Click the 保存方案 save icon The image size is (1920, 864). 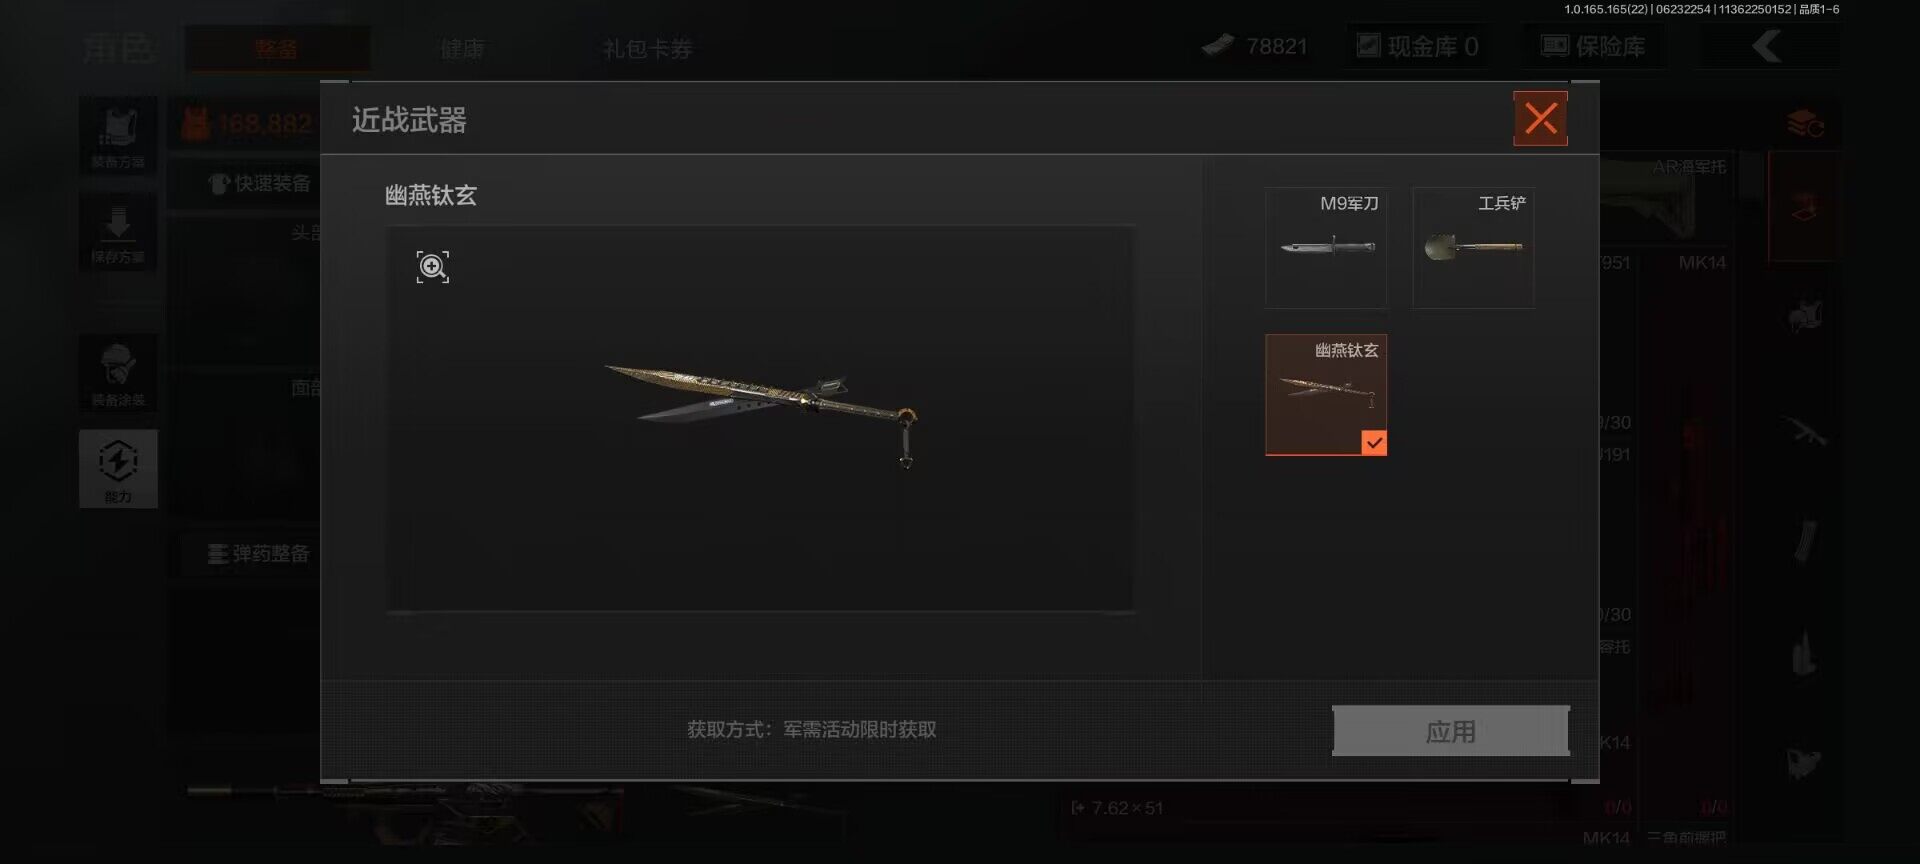click(x=118, y=232)
